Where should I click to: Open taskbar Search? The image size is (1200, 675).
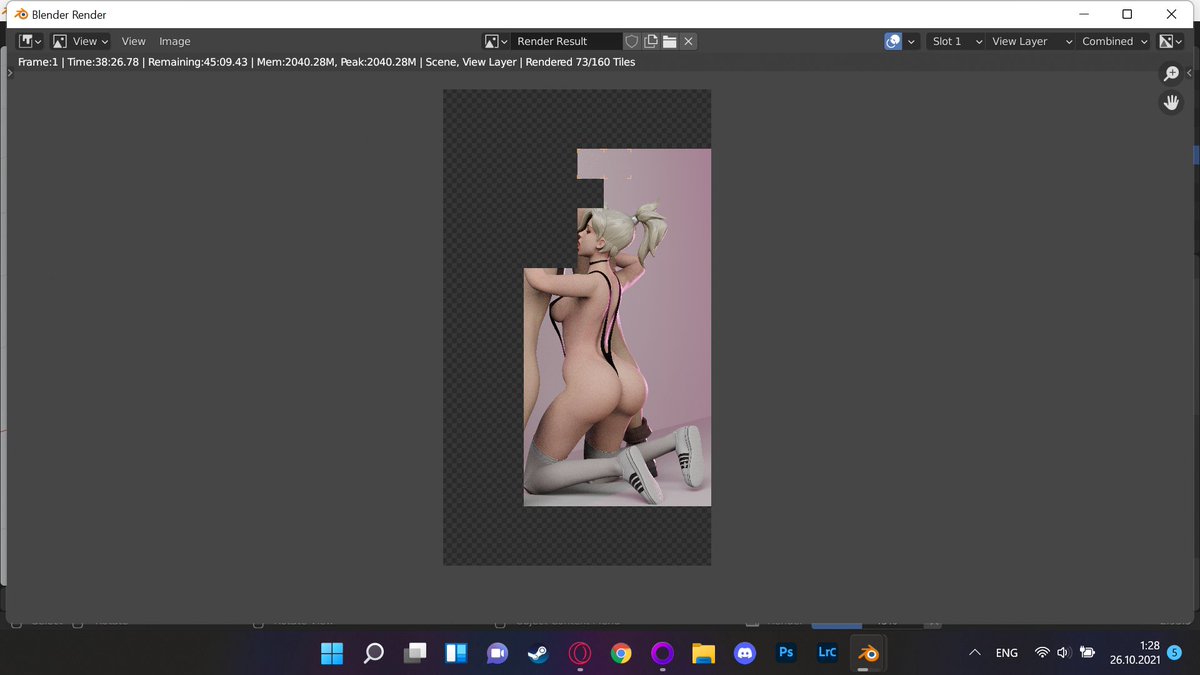(373, 653)
